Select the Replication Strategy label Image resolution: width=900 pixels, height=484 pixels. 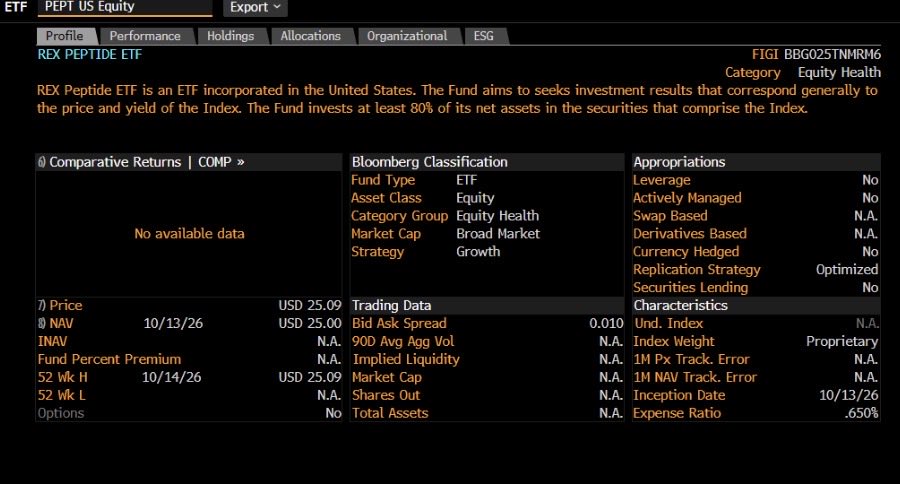[697, 269]
